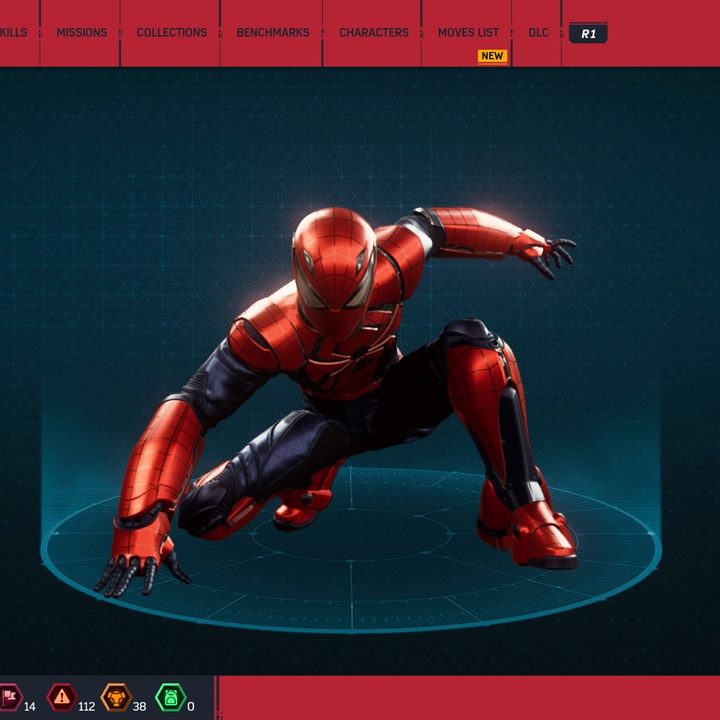
Task: Open the Missions tab
Action: click(82, 33)
